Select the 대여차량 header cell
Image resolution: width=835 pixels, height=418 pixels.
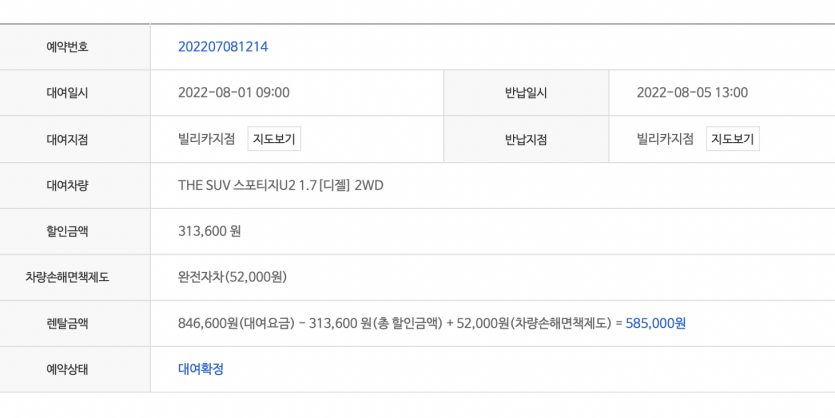(x=75, y=185)
